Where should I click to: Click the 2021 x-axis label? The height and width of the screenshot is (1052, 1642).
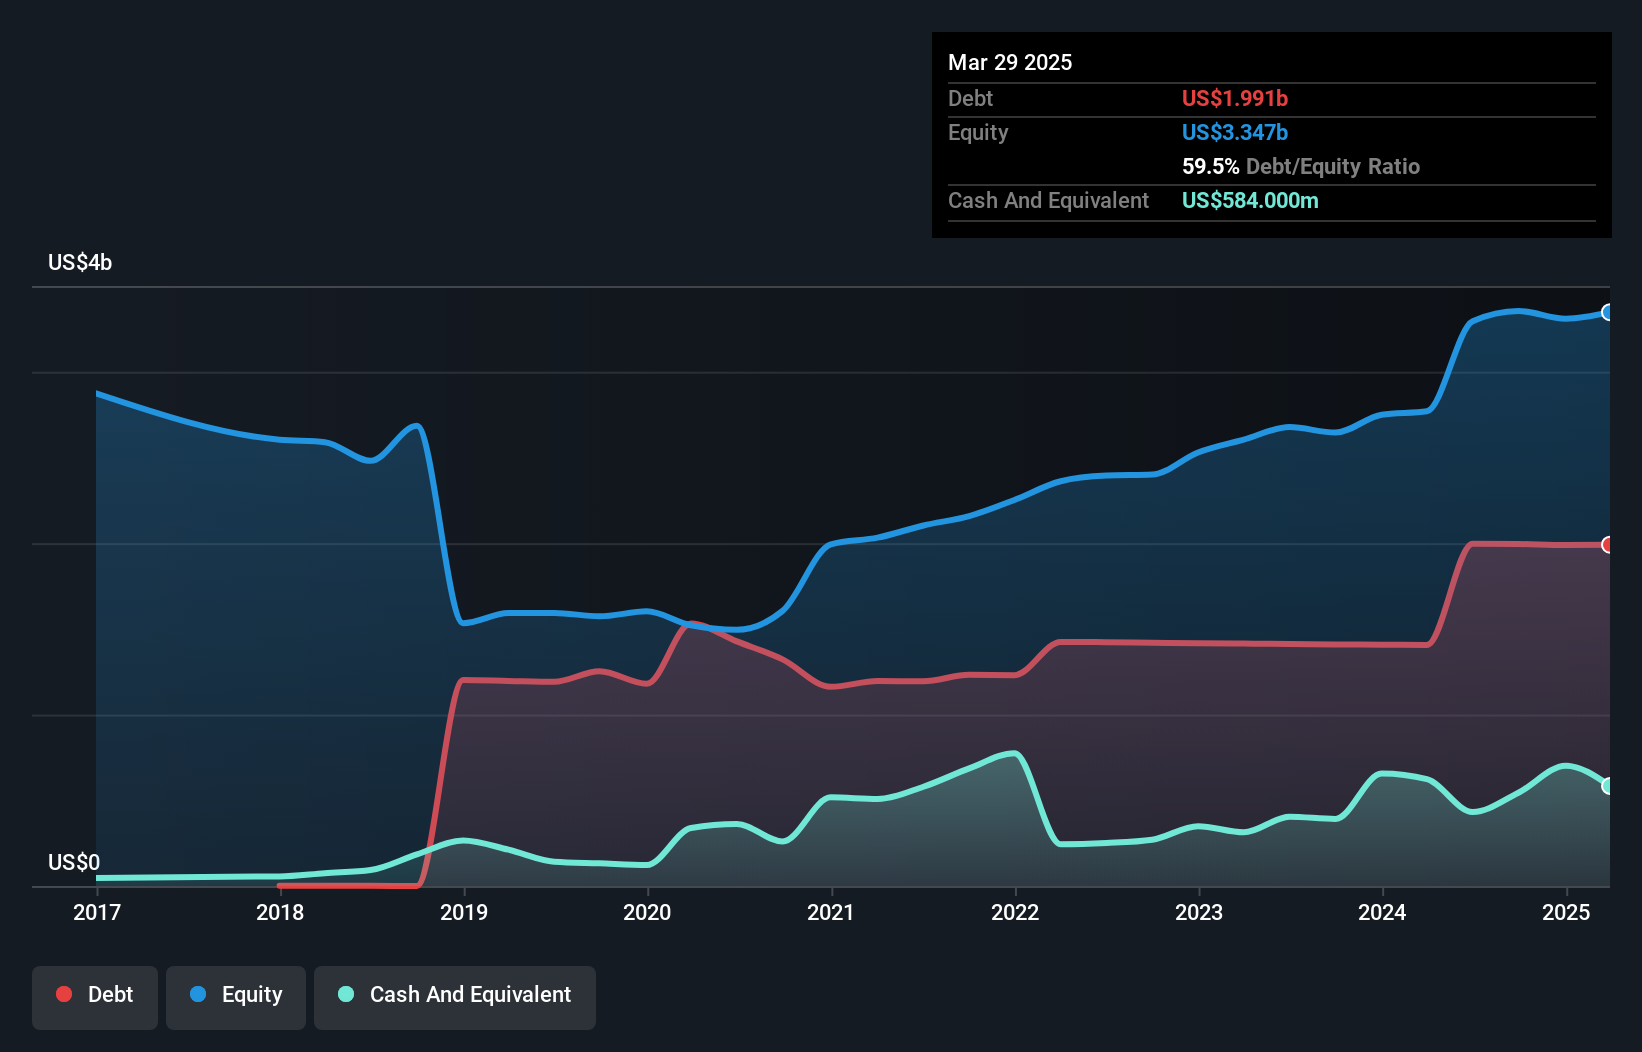pyautogui.click(x=831, y=912)
